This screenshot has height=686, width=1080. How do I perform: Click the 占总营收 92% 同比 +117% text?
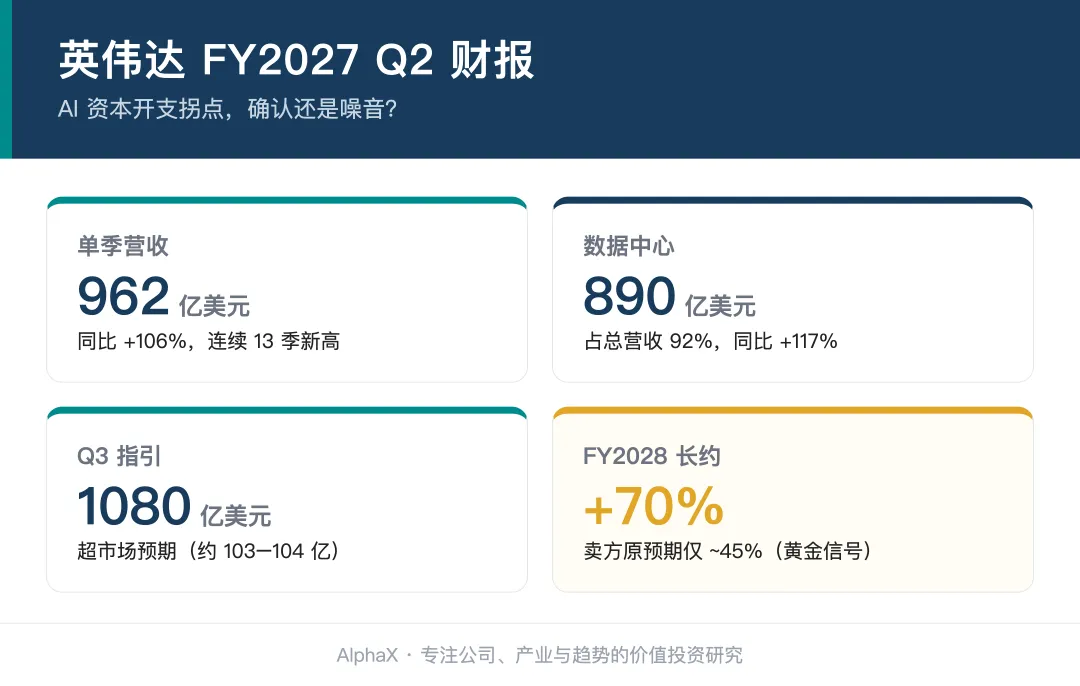click(710, 341)
